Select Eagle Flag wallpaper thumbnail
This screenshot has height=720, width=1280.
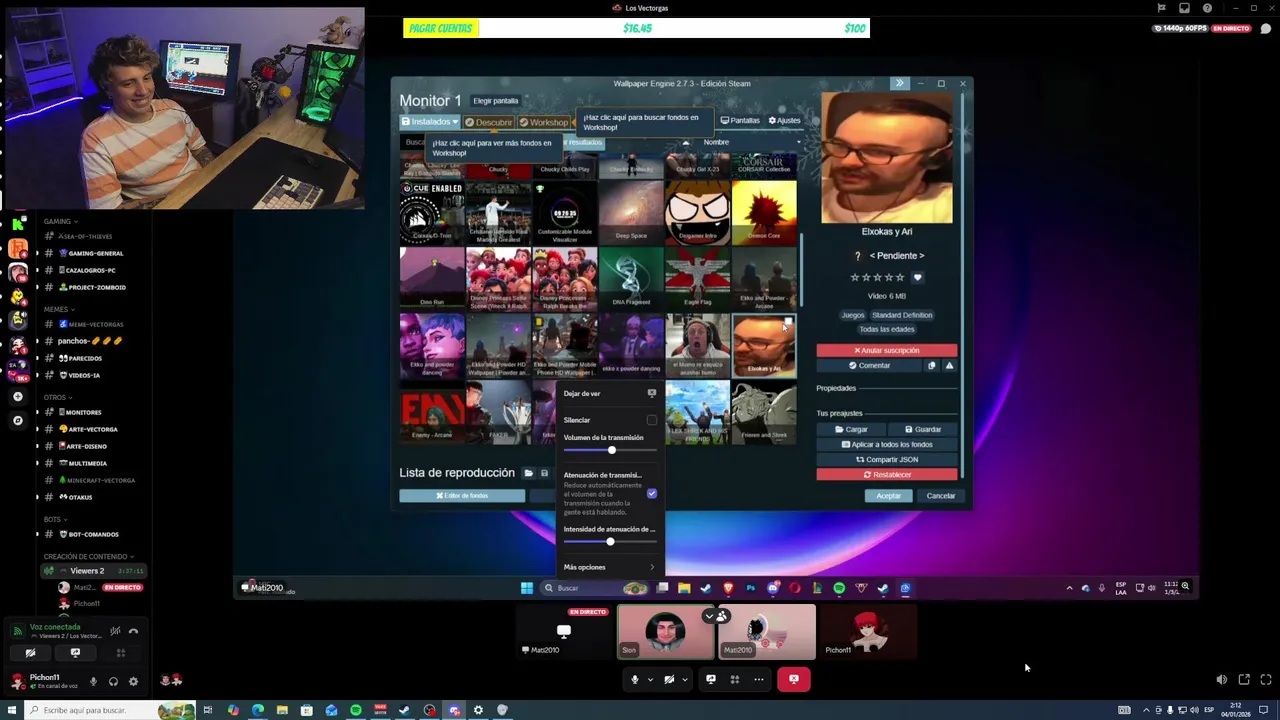click(697, 277)
